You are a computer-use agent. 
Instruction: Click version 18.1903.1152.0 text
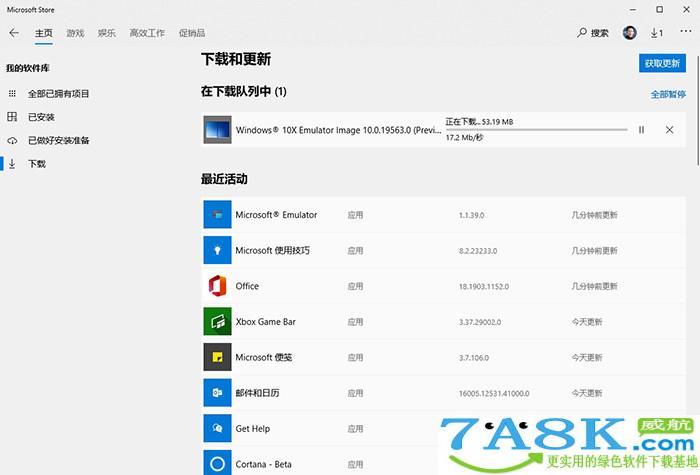coord(483,287)
